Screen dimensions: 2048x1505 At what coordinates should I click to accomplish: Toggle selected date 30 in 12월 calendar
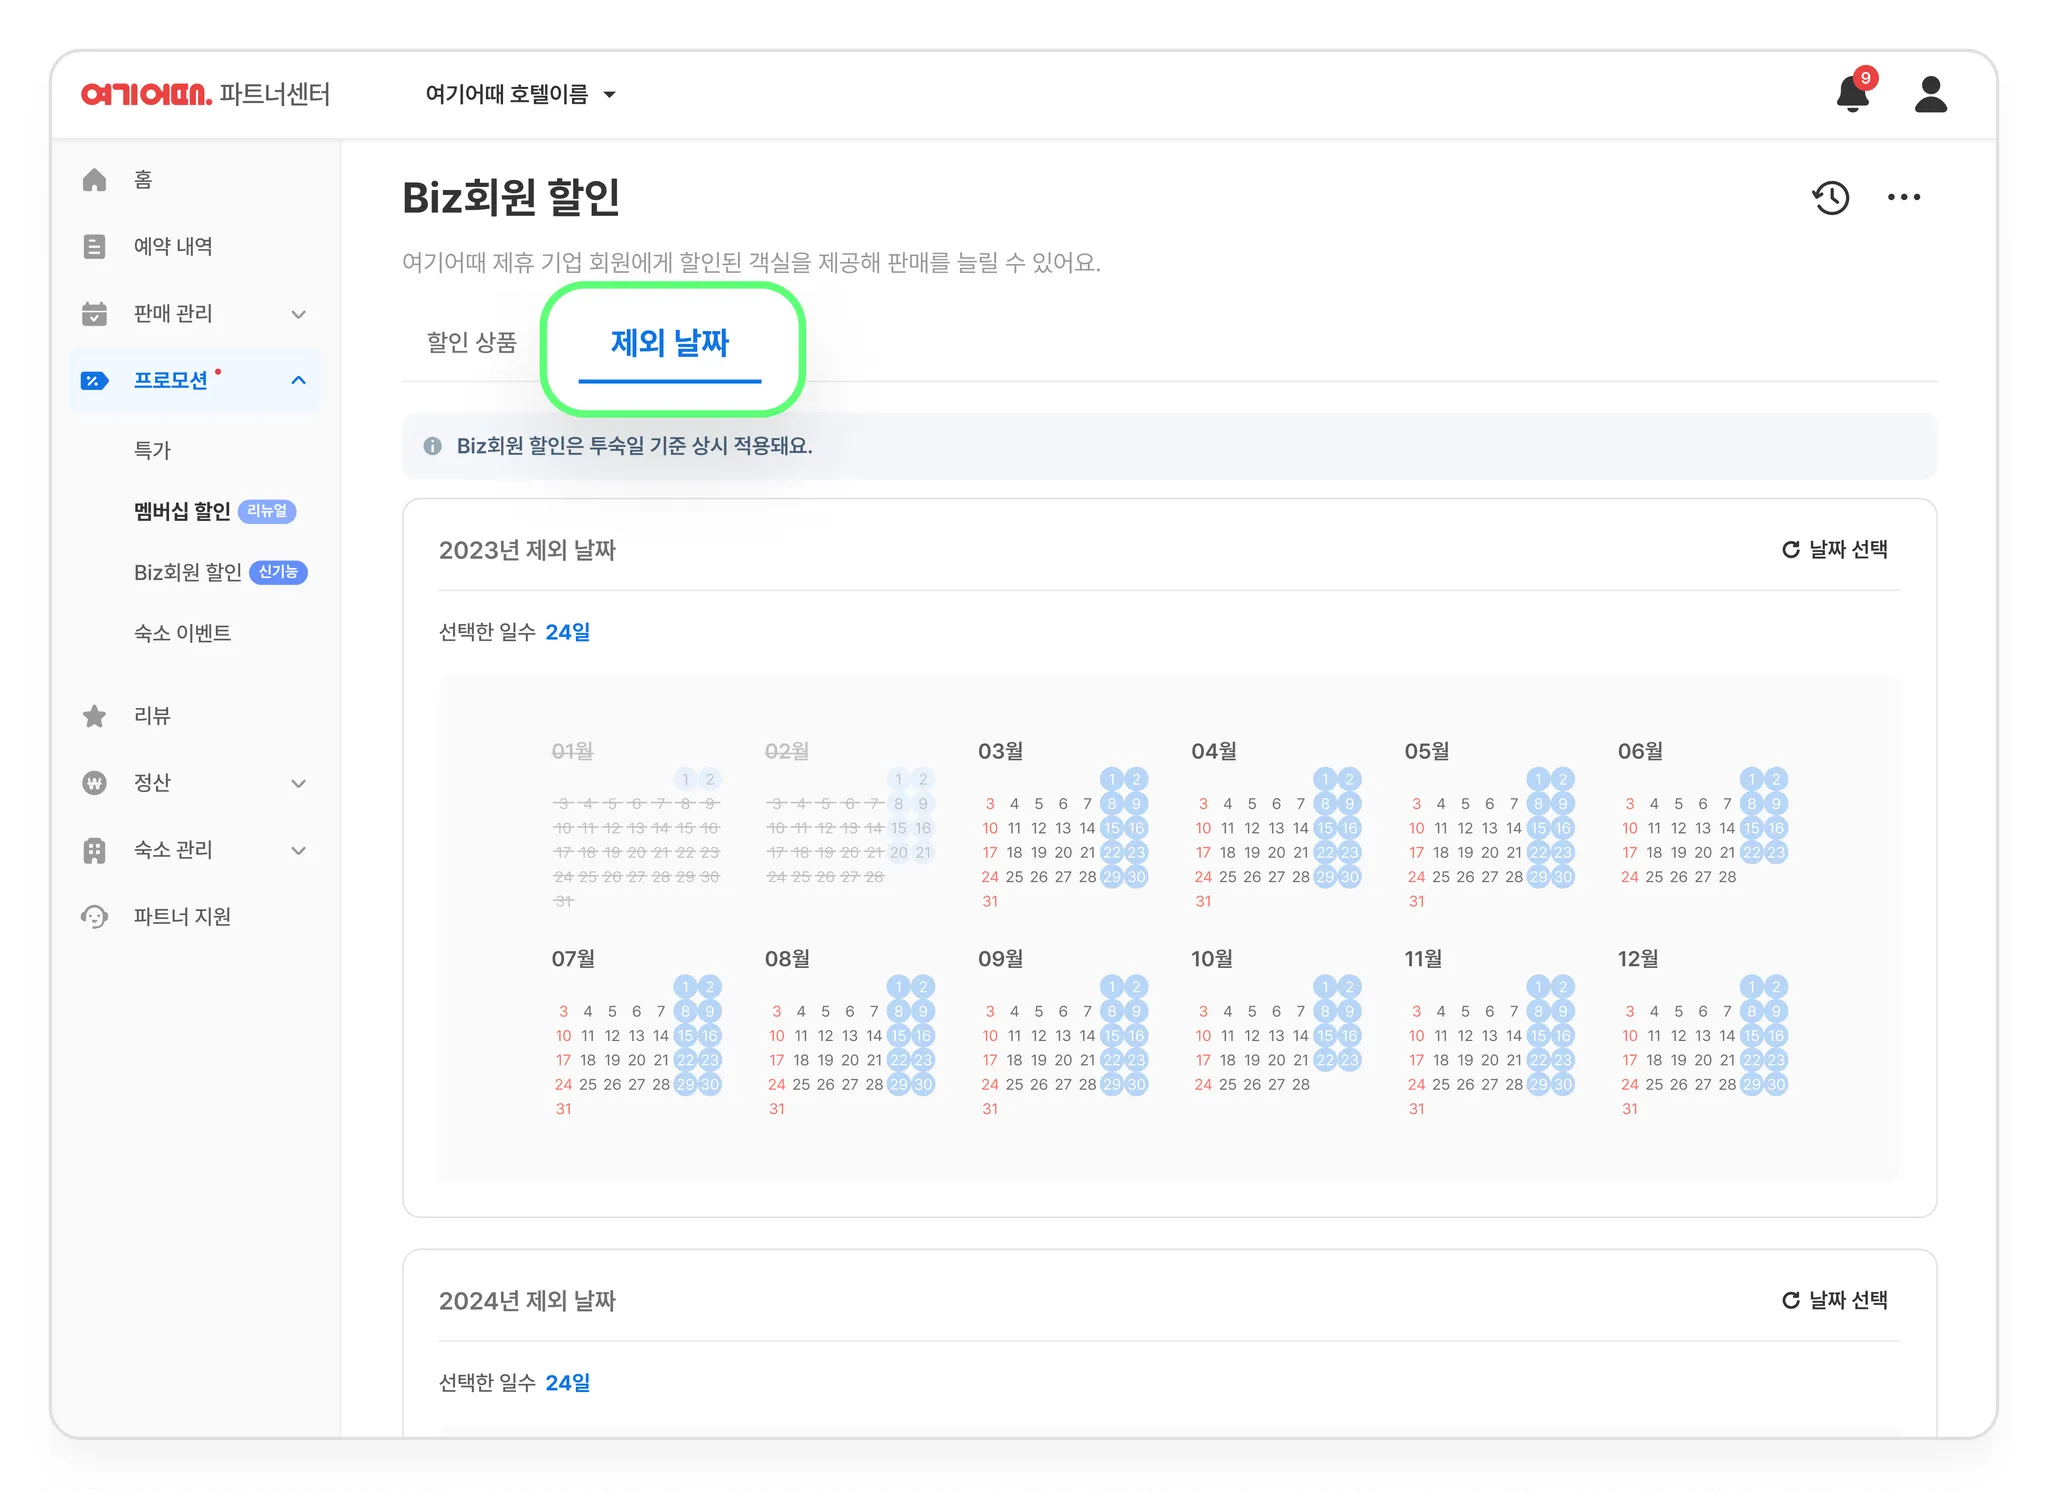1776,1085
